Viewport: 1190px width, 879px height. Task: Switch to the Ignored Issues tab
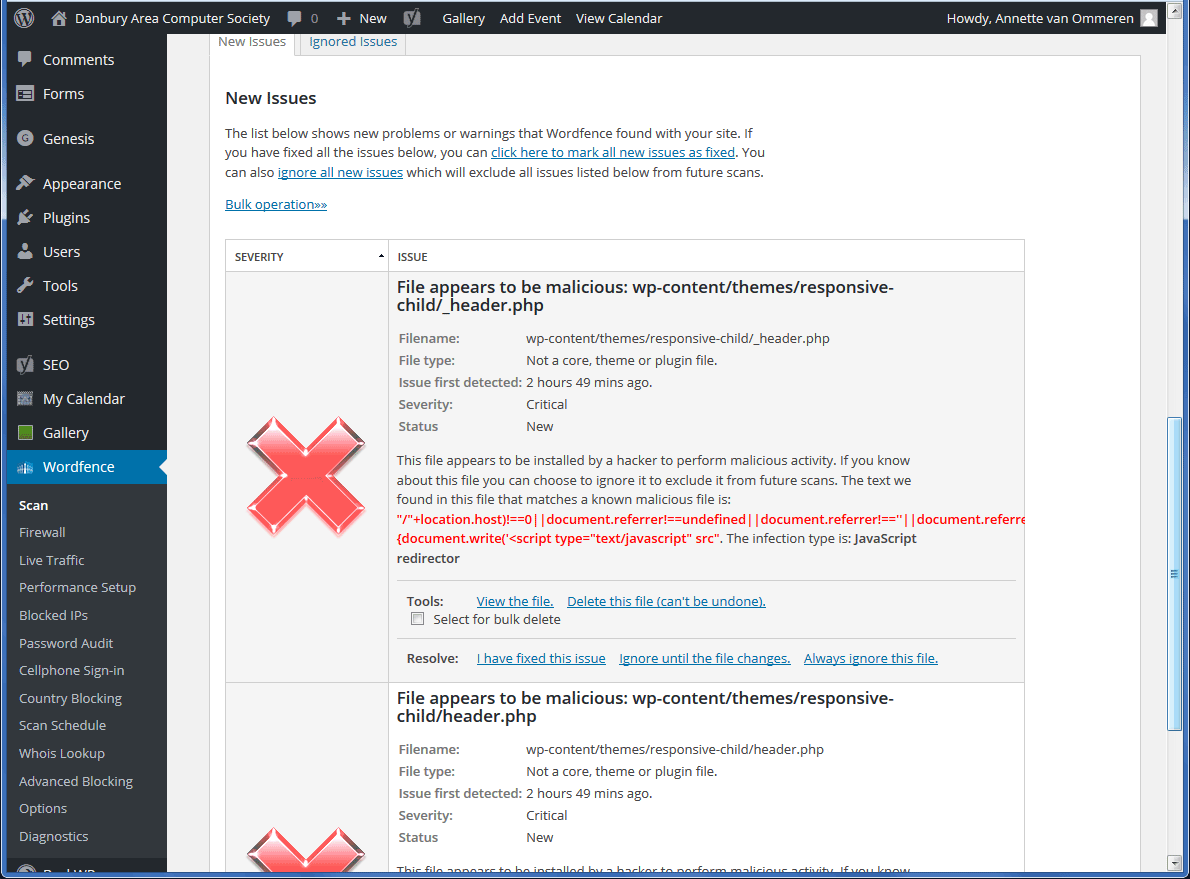pos(353,42)
